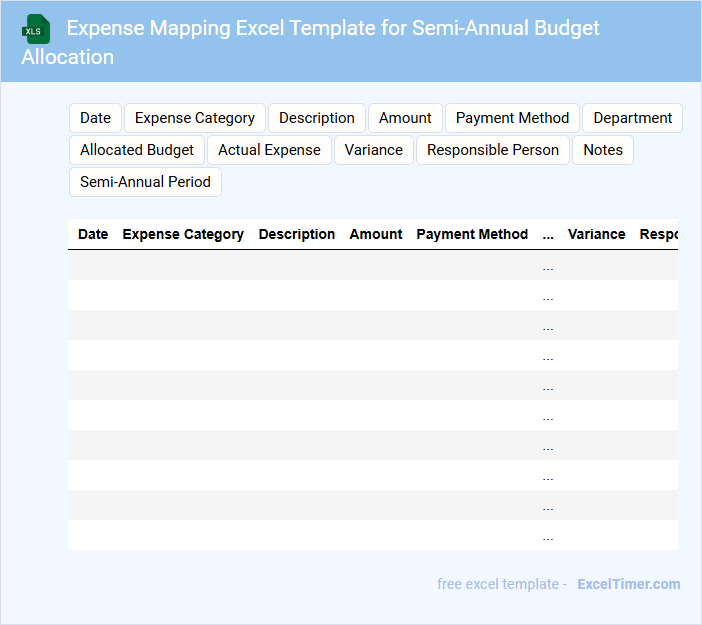
Task: Select the Responsible Person tag
Action: tap(493, 150)
